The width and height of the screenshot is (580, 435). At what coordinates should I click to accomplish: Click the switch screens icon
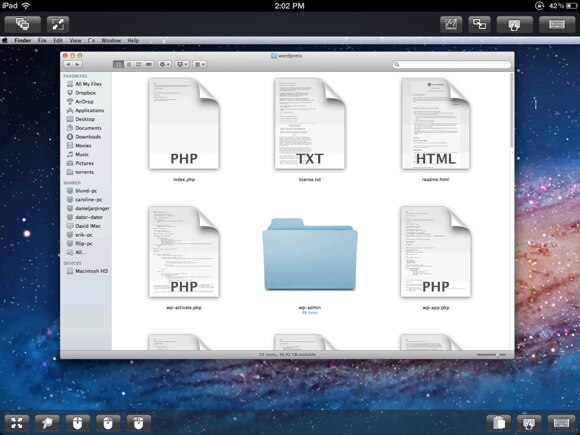tap(479, 25)
